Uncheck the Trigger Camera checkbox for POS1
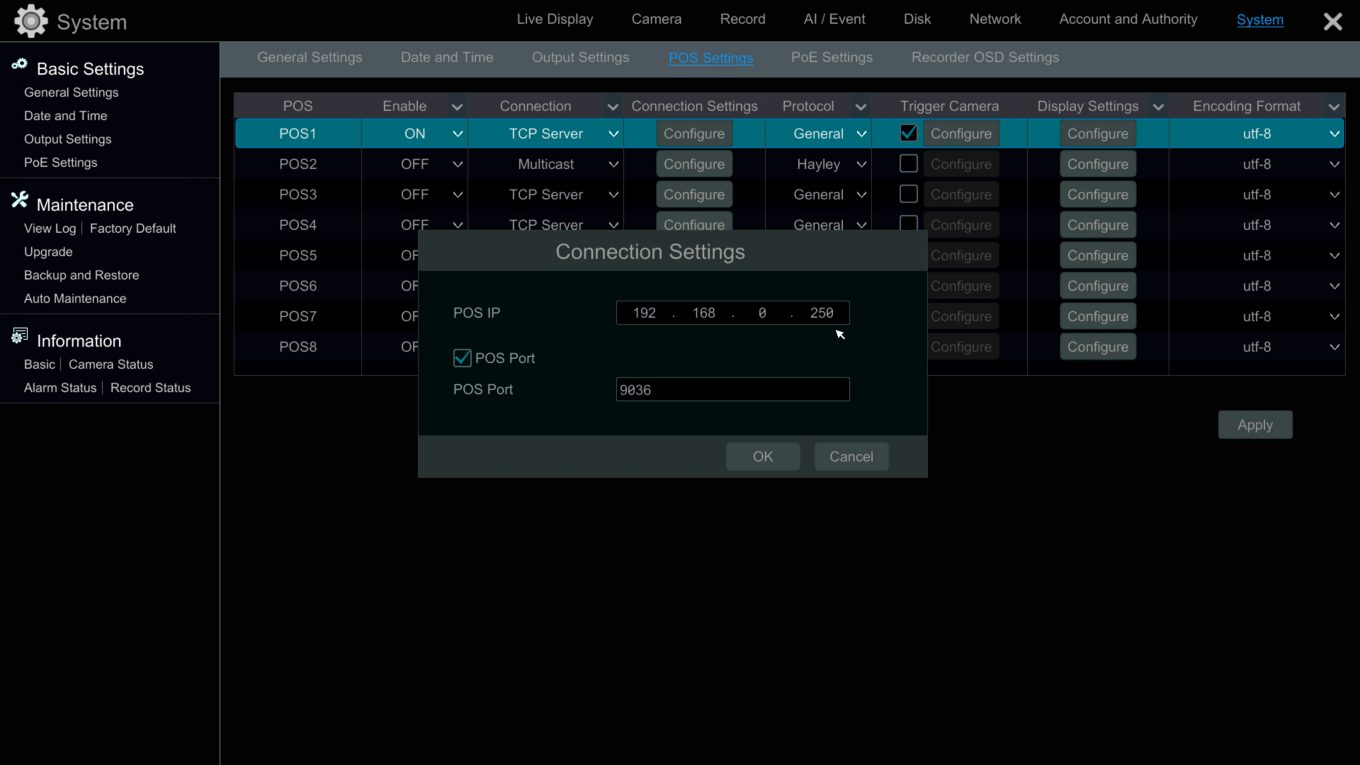This screenshot has width=1360, height=765. pyautogui.click(x=908, y=132)
